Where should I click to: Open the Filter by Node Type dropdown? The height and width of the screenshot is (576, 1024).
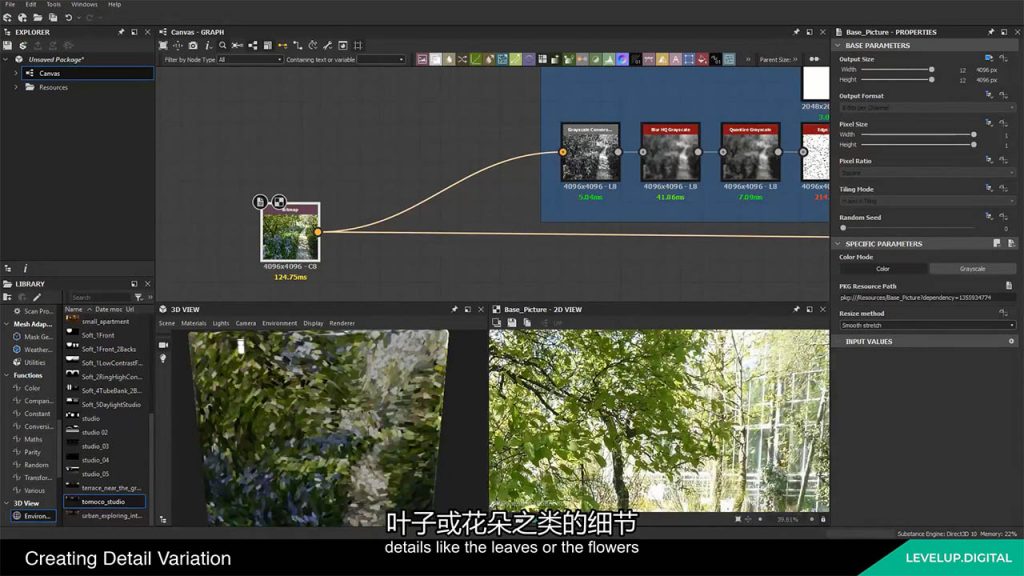250,60
